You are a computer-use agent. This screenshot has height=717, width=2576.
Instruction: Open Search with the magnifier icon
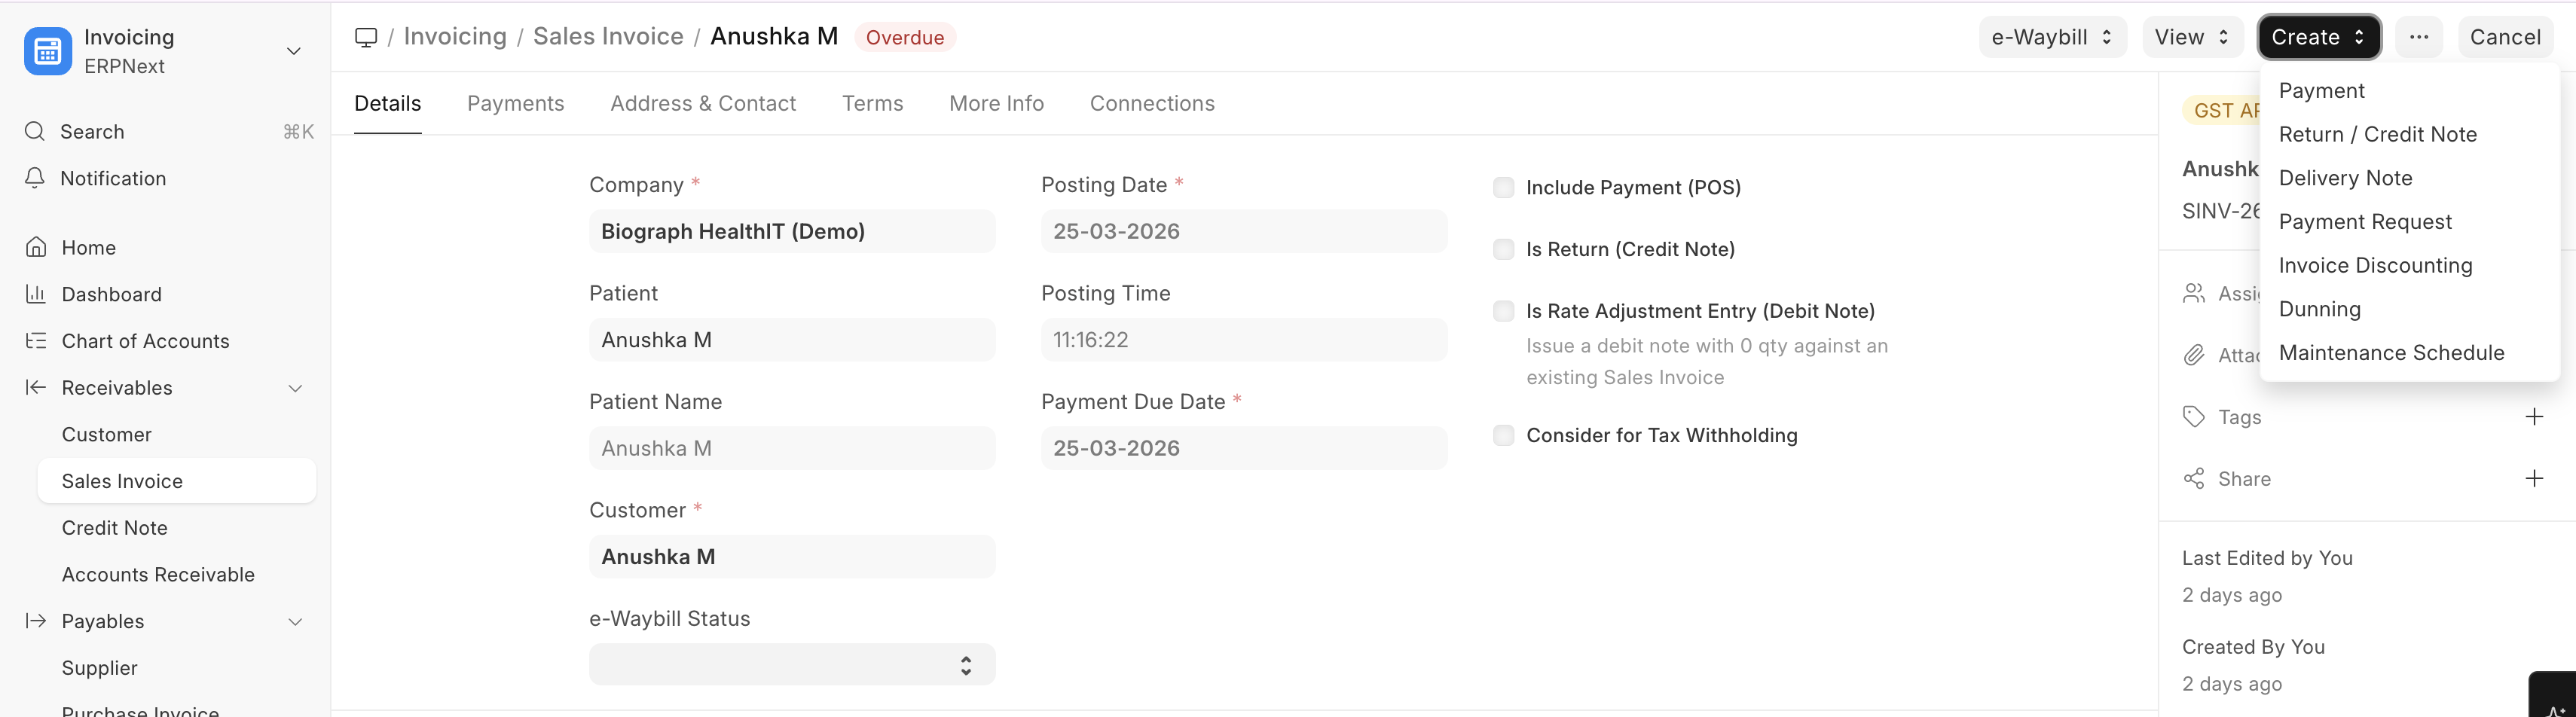pos(33,131)
